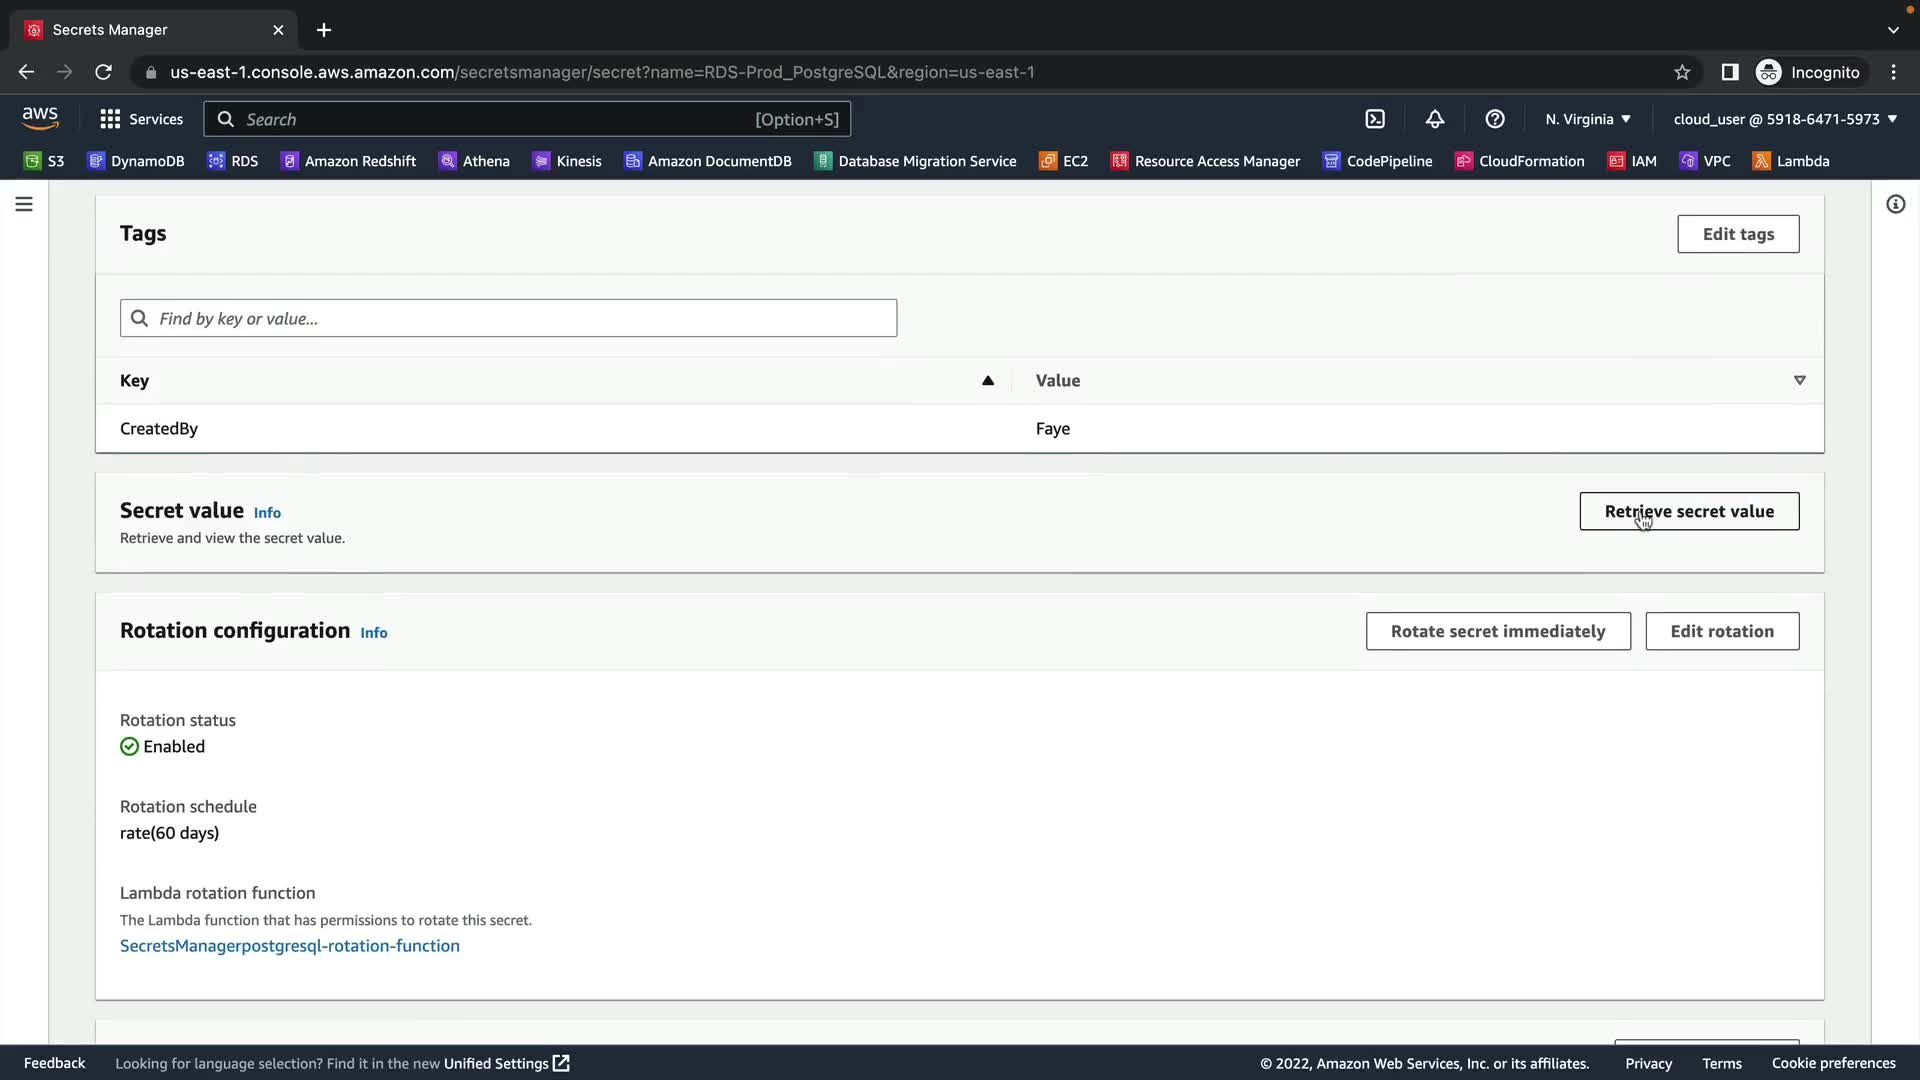Open the Value column filter arrow
The width and height of the screenshot is (1920, 1080).
tap(1799, 380)
